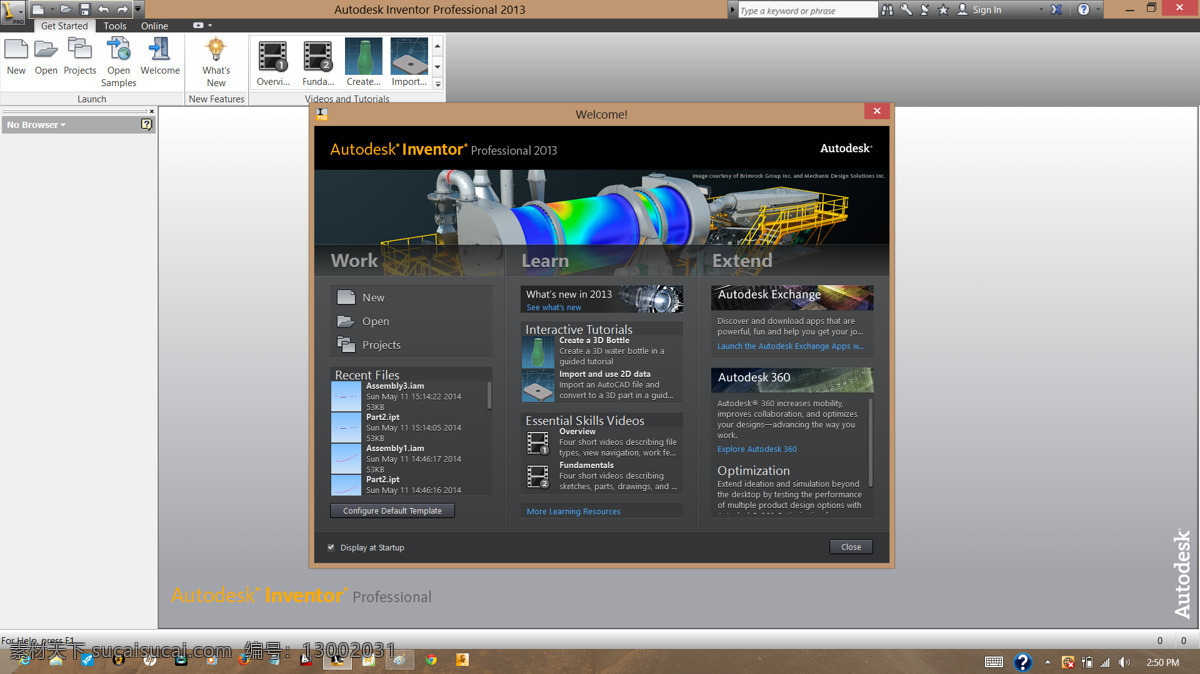The width and height of the screenshot is (1200, 674).
Task: Click the Help question mark icon in title bar
Action: click(x=1084, y=9)
